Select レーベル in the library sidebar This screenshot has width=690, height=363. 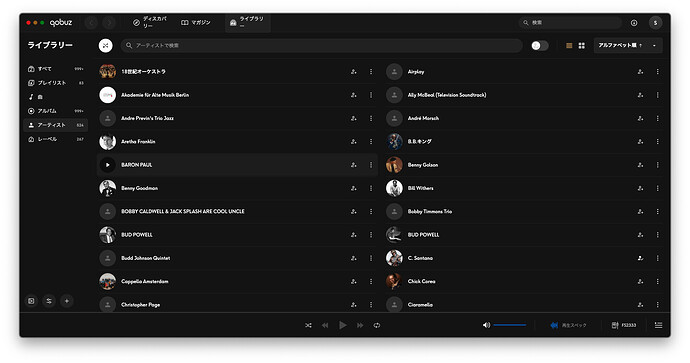[55, 139]
